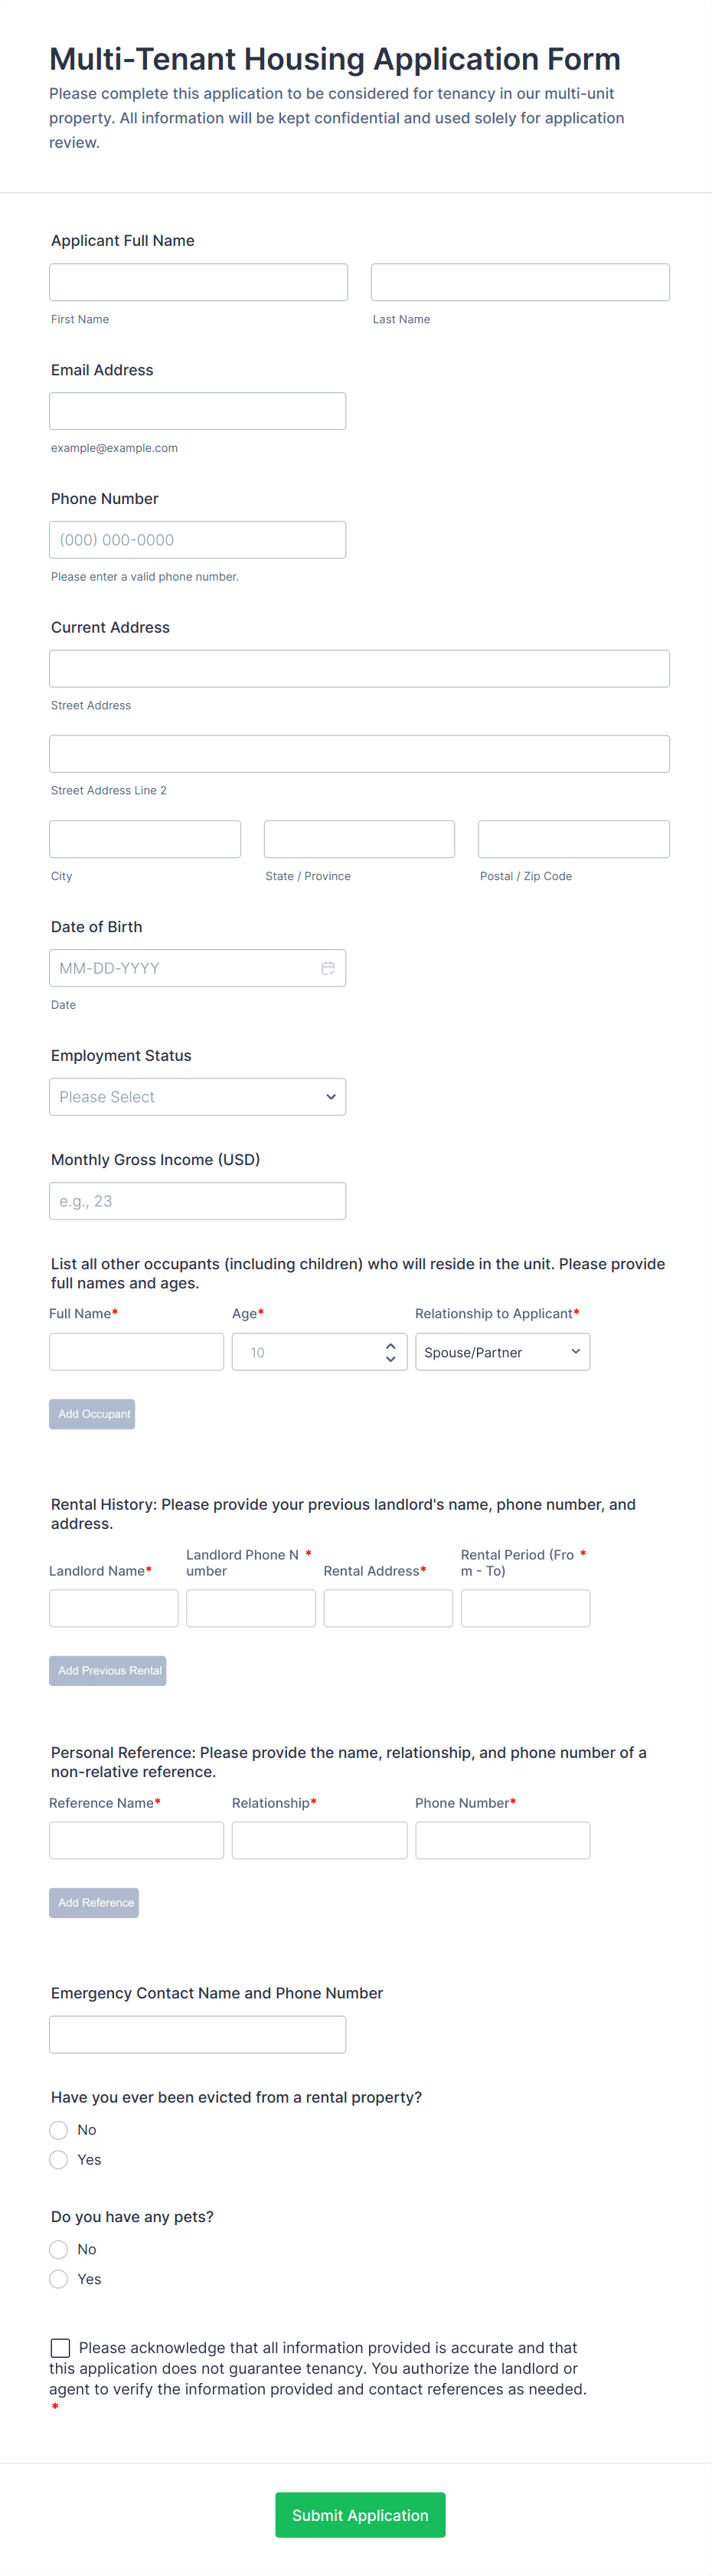
Task: Open the Employment Status dropdown
Action: point(197,1097)
